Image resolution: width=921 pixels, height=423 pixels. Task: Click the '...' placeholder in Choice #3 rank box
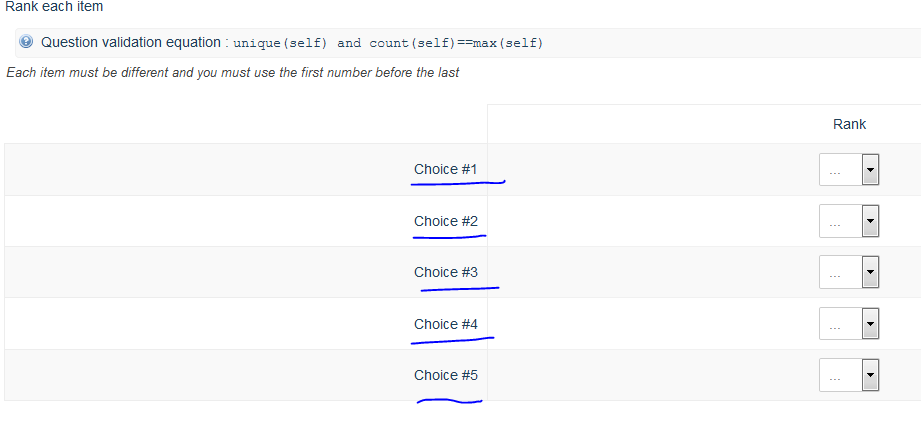[835, 274]
